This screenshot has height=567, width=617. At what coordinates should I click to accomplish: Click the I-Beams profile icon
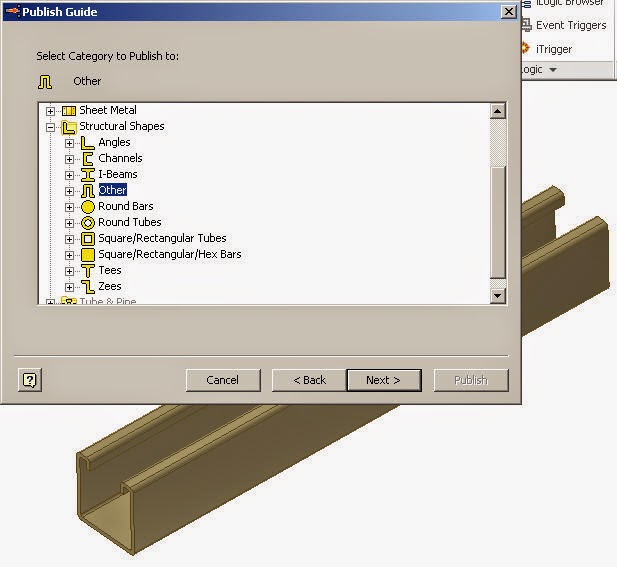coord(88,175)
